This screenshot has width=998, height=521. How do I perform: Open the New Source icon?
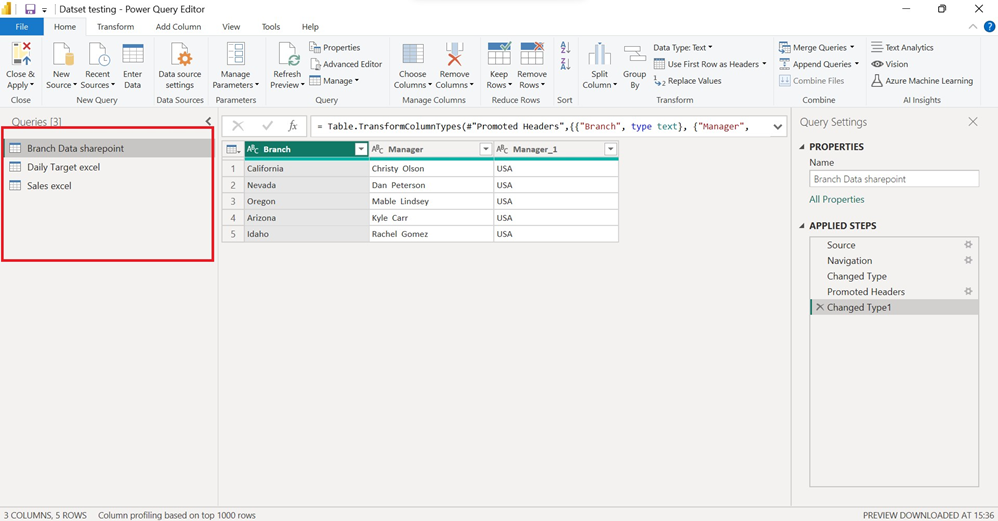coord(62,55)
